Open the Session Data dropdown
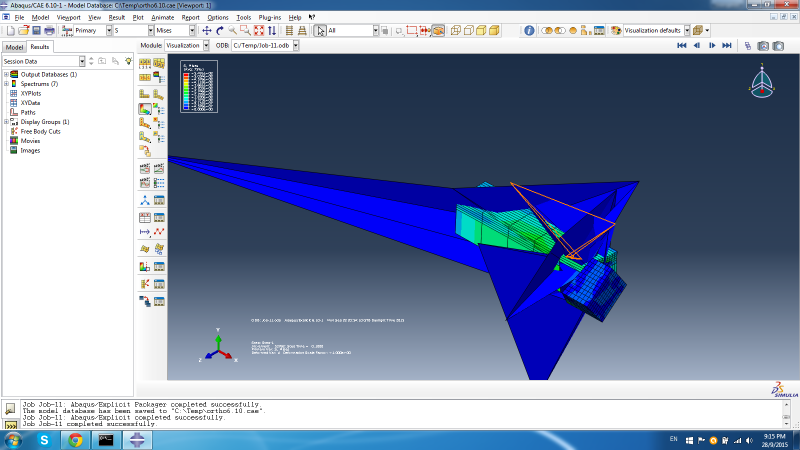Screen dimensions: 800x450 [x=82, y=61]
